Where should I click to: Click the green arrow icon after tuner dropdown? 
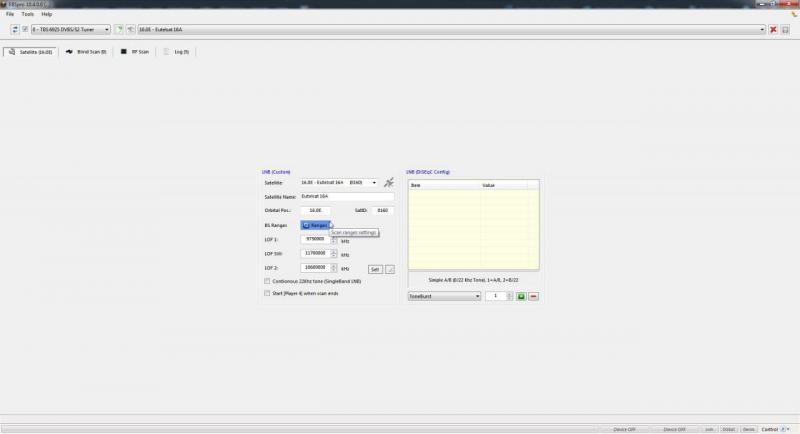[x=119, y=30]
